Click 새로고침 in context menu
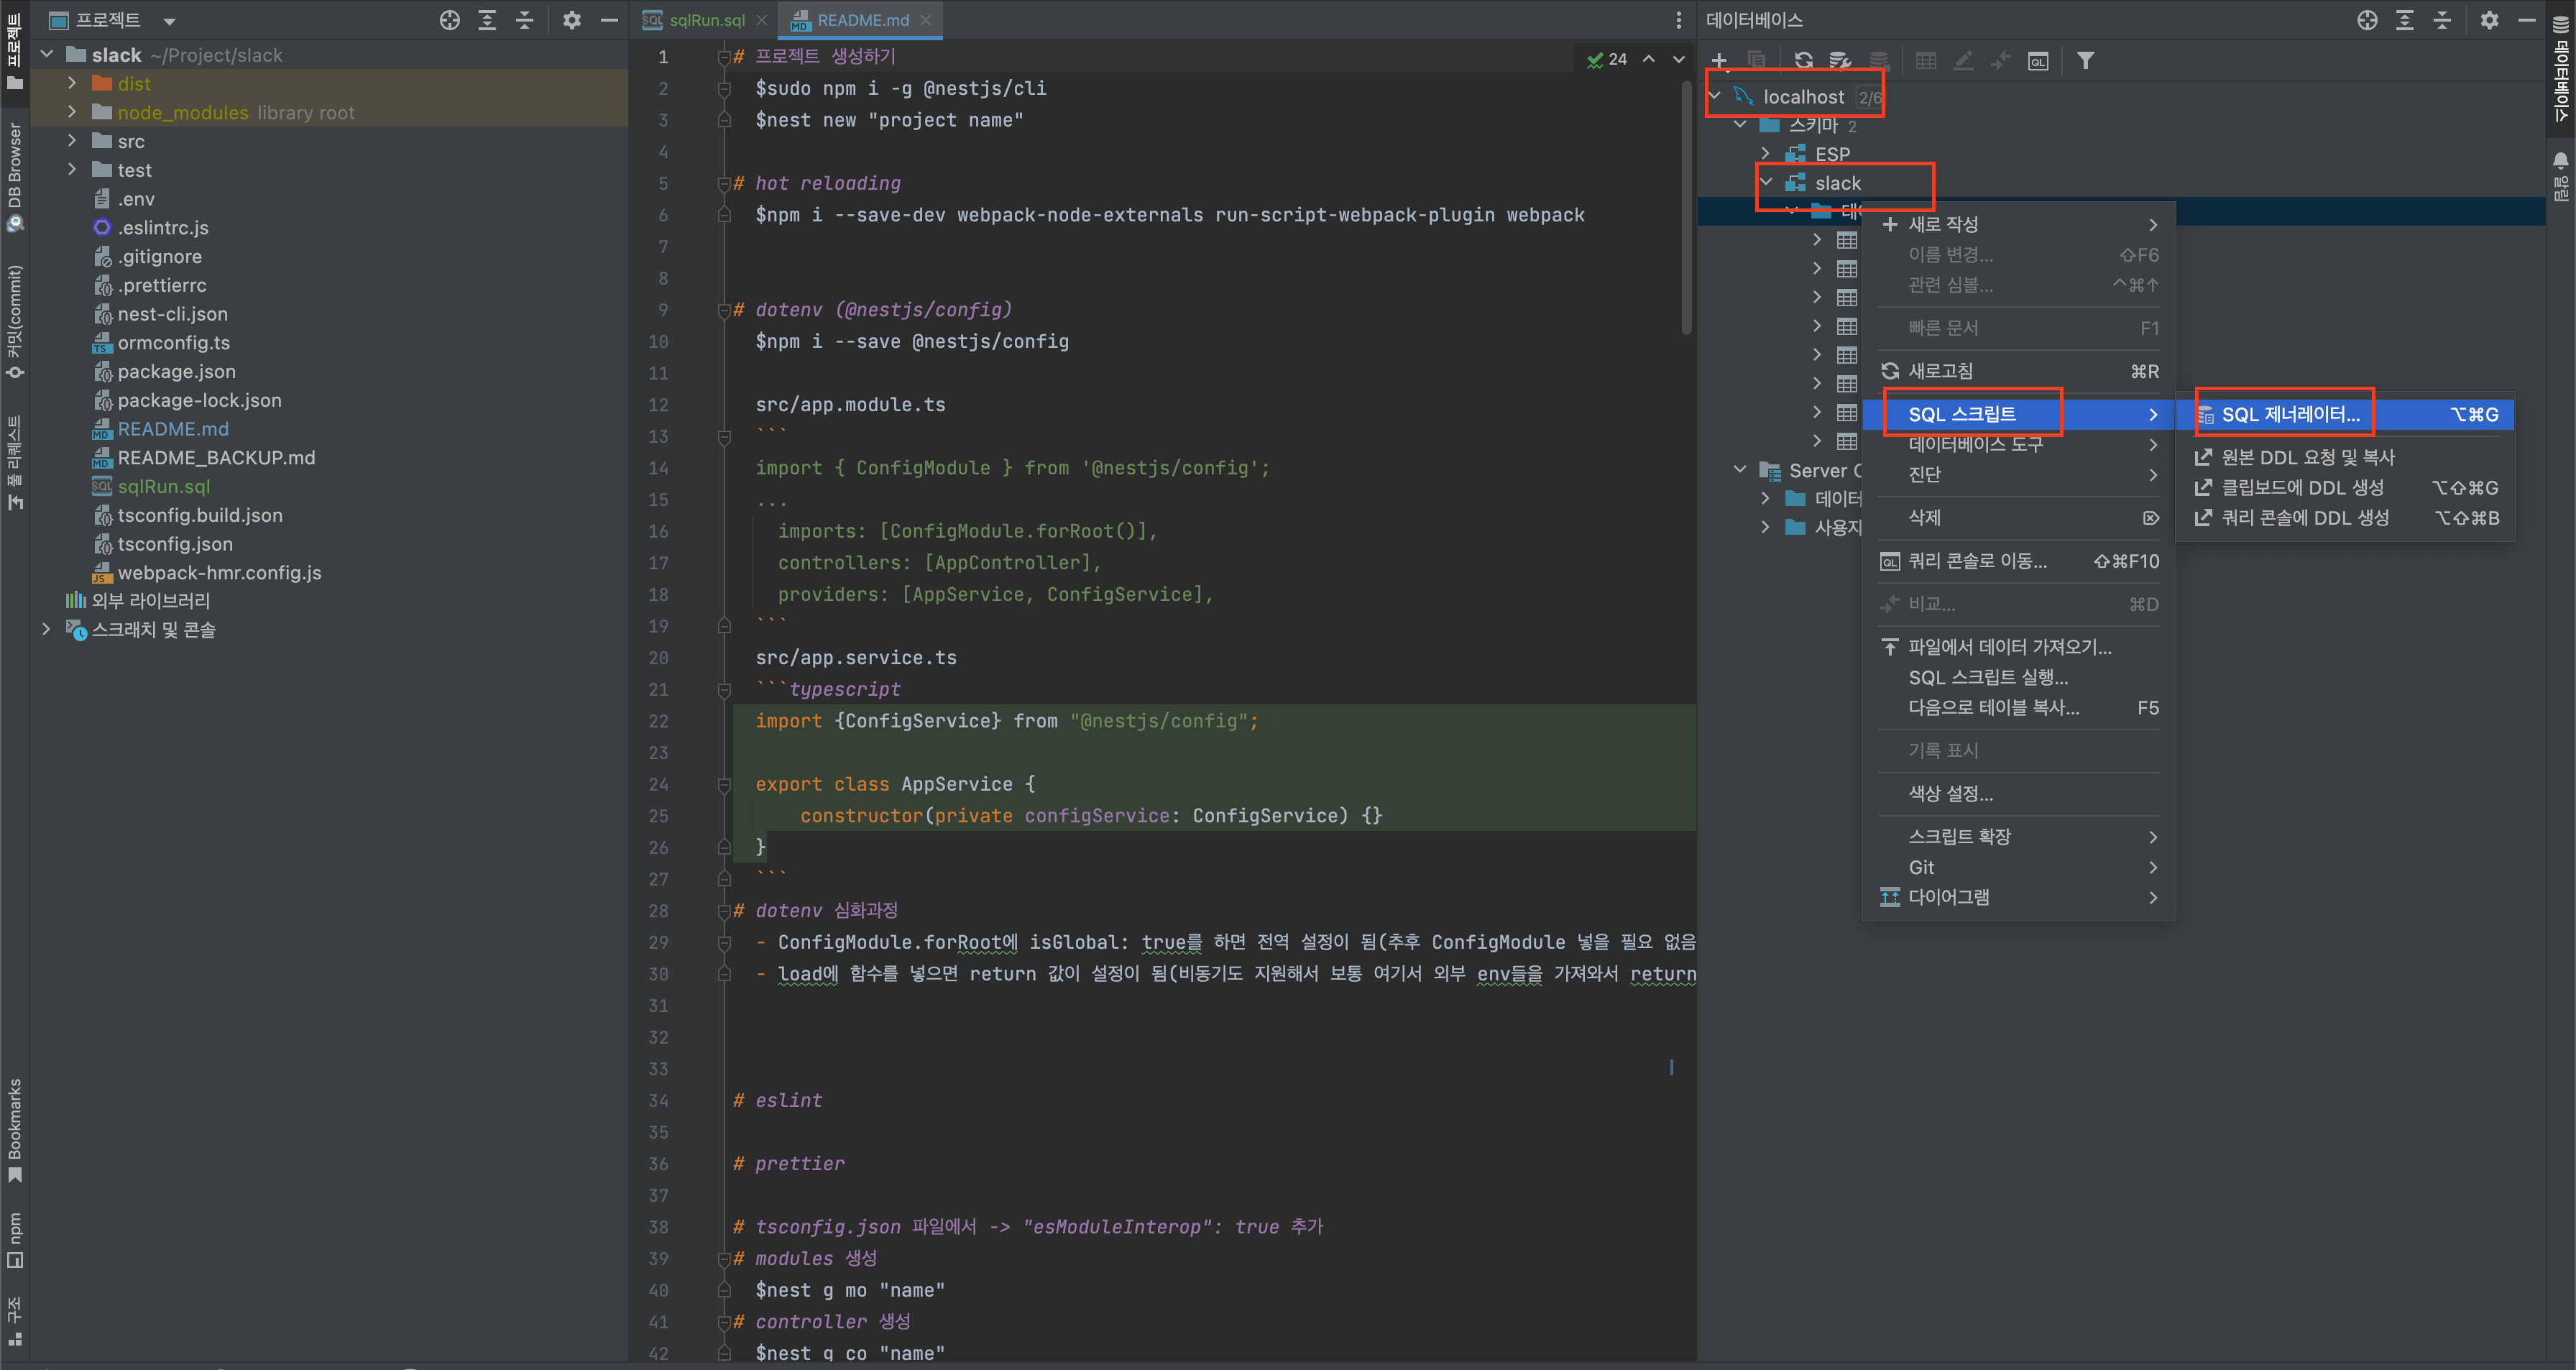 click(x=1940, y=371)
